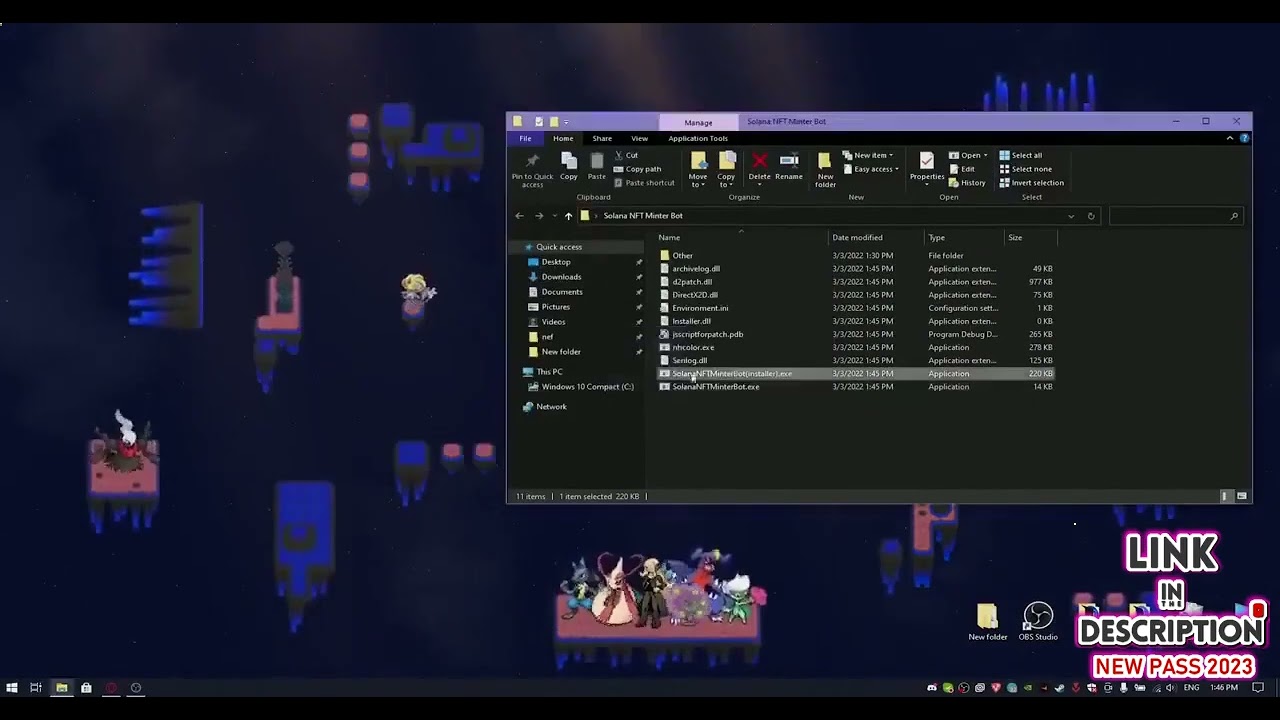Open recent locations dropdown arrow

[x=554, y=216]
